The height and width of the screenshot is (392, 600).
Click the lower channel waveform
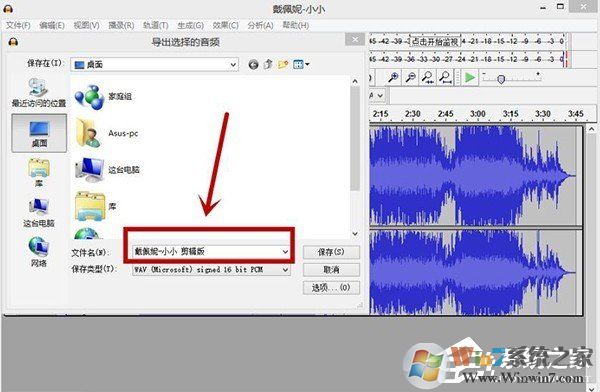coord(476,272)
